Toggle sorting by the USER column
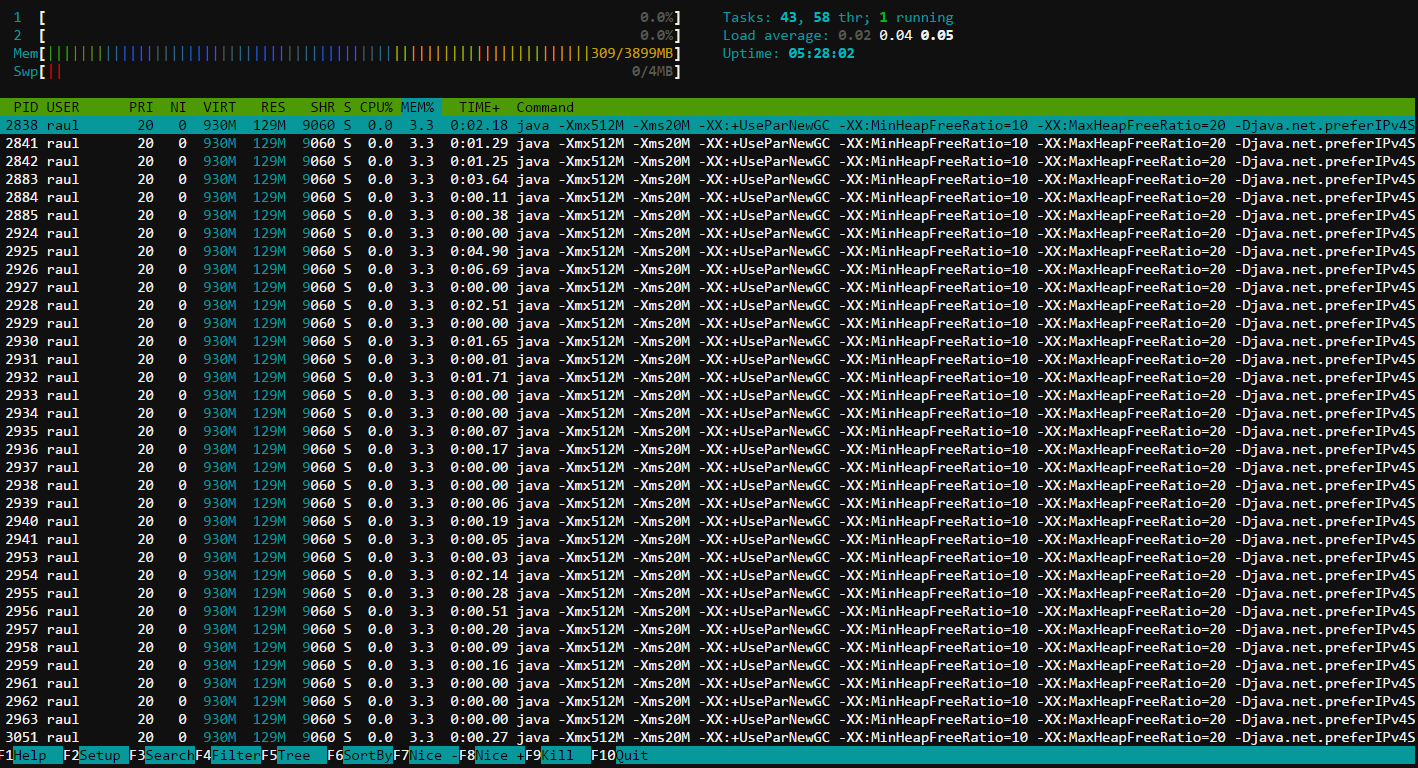 [x=58, y=107]
